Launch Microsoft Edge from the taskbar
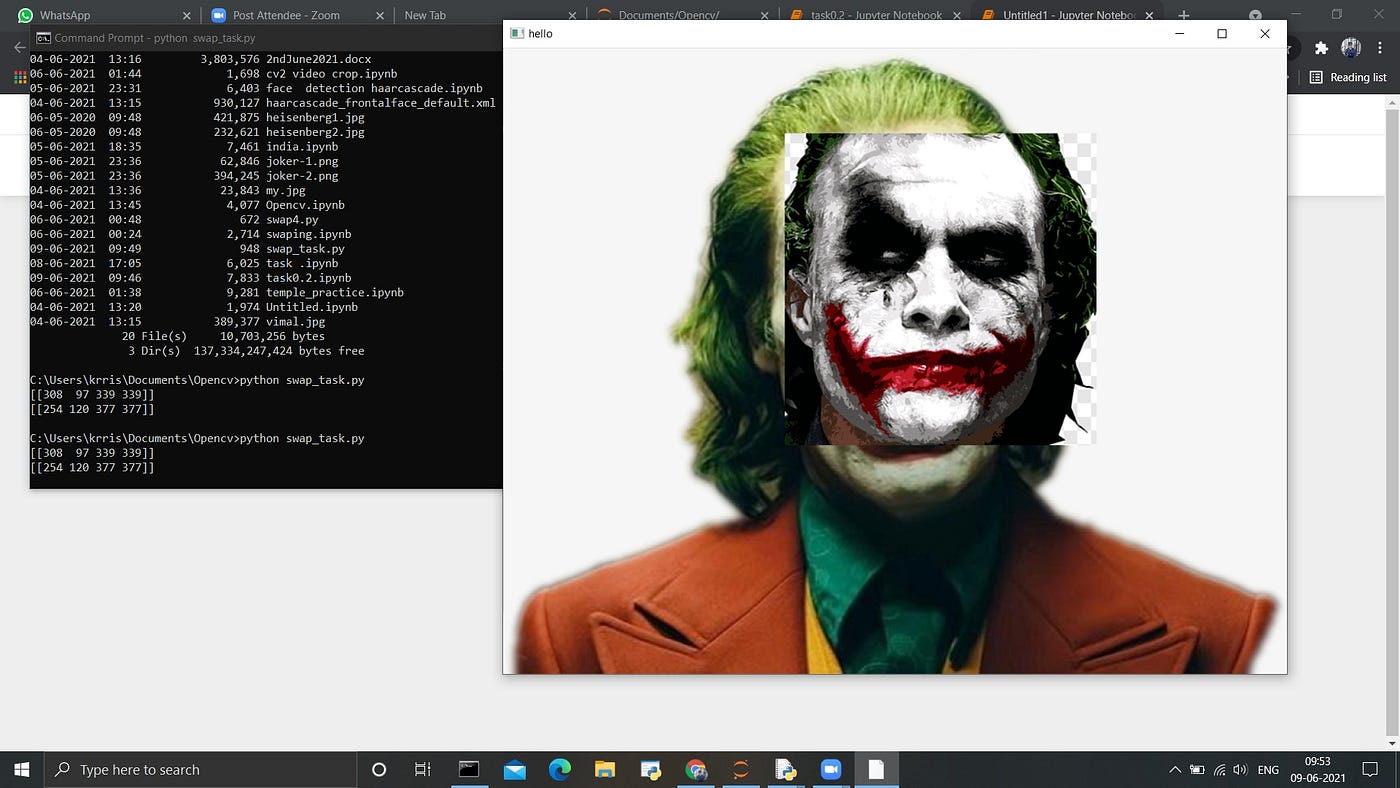The width and height of the screenshot is (1400, 788). [x=559, y=770]
